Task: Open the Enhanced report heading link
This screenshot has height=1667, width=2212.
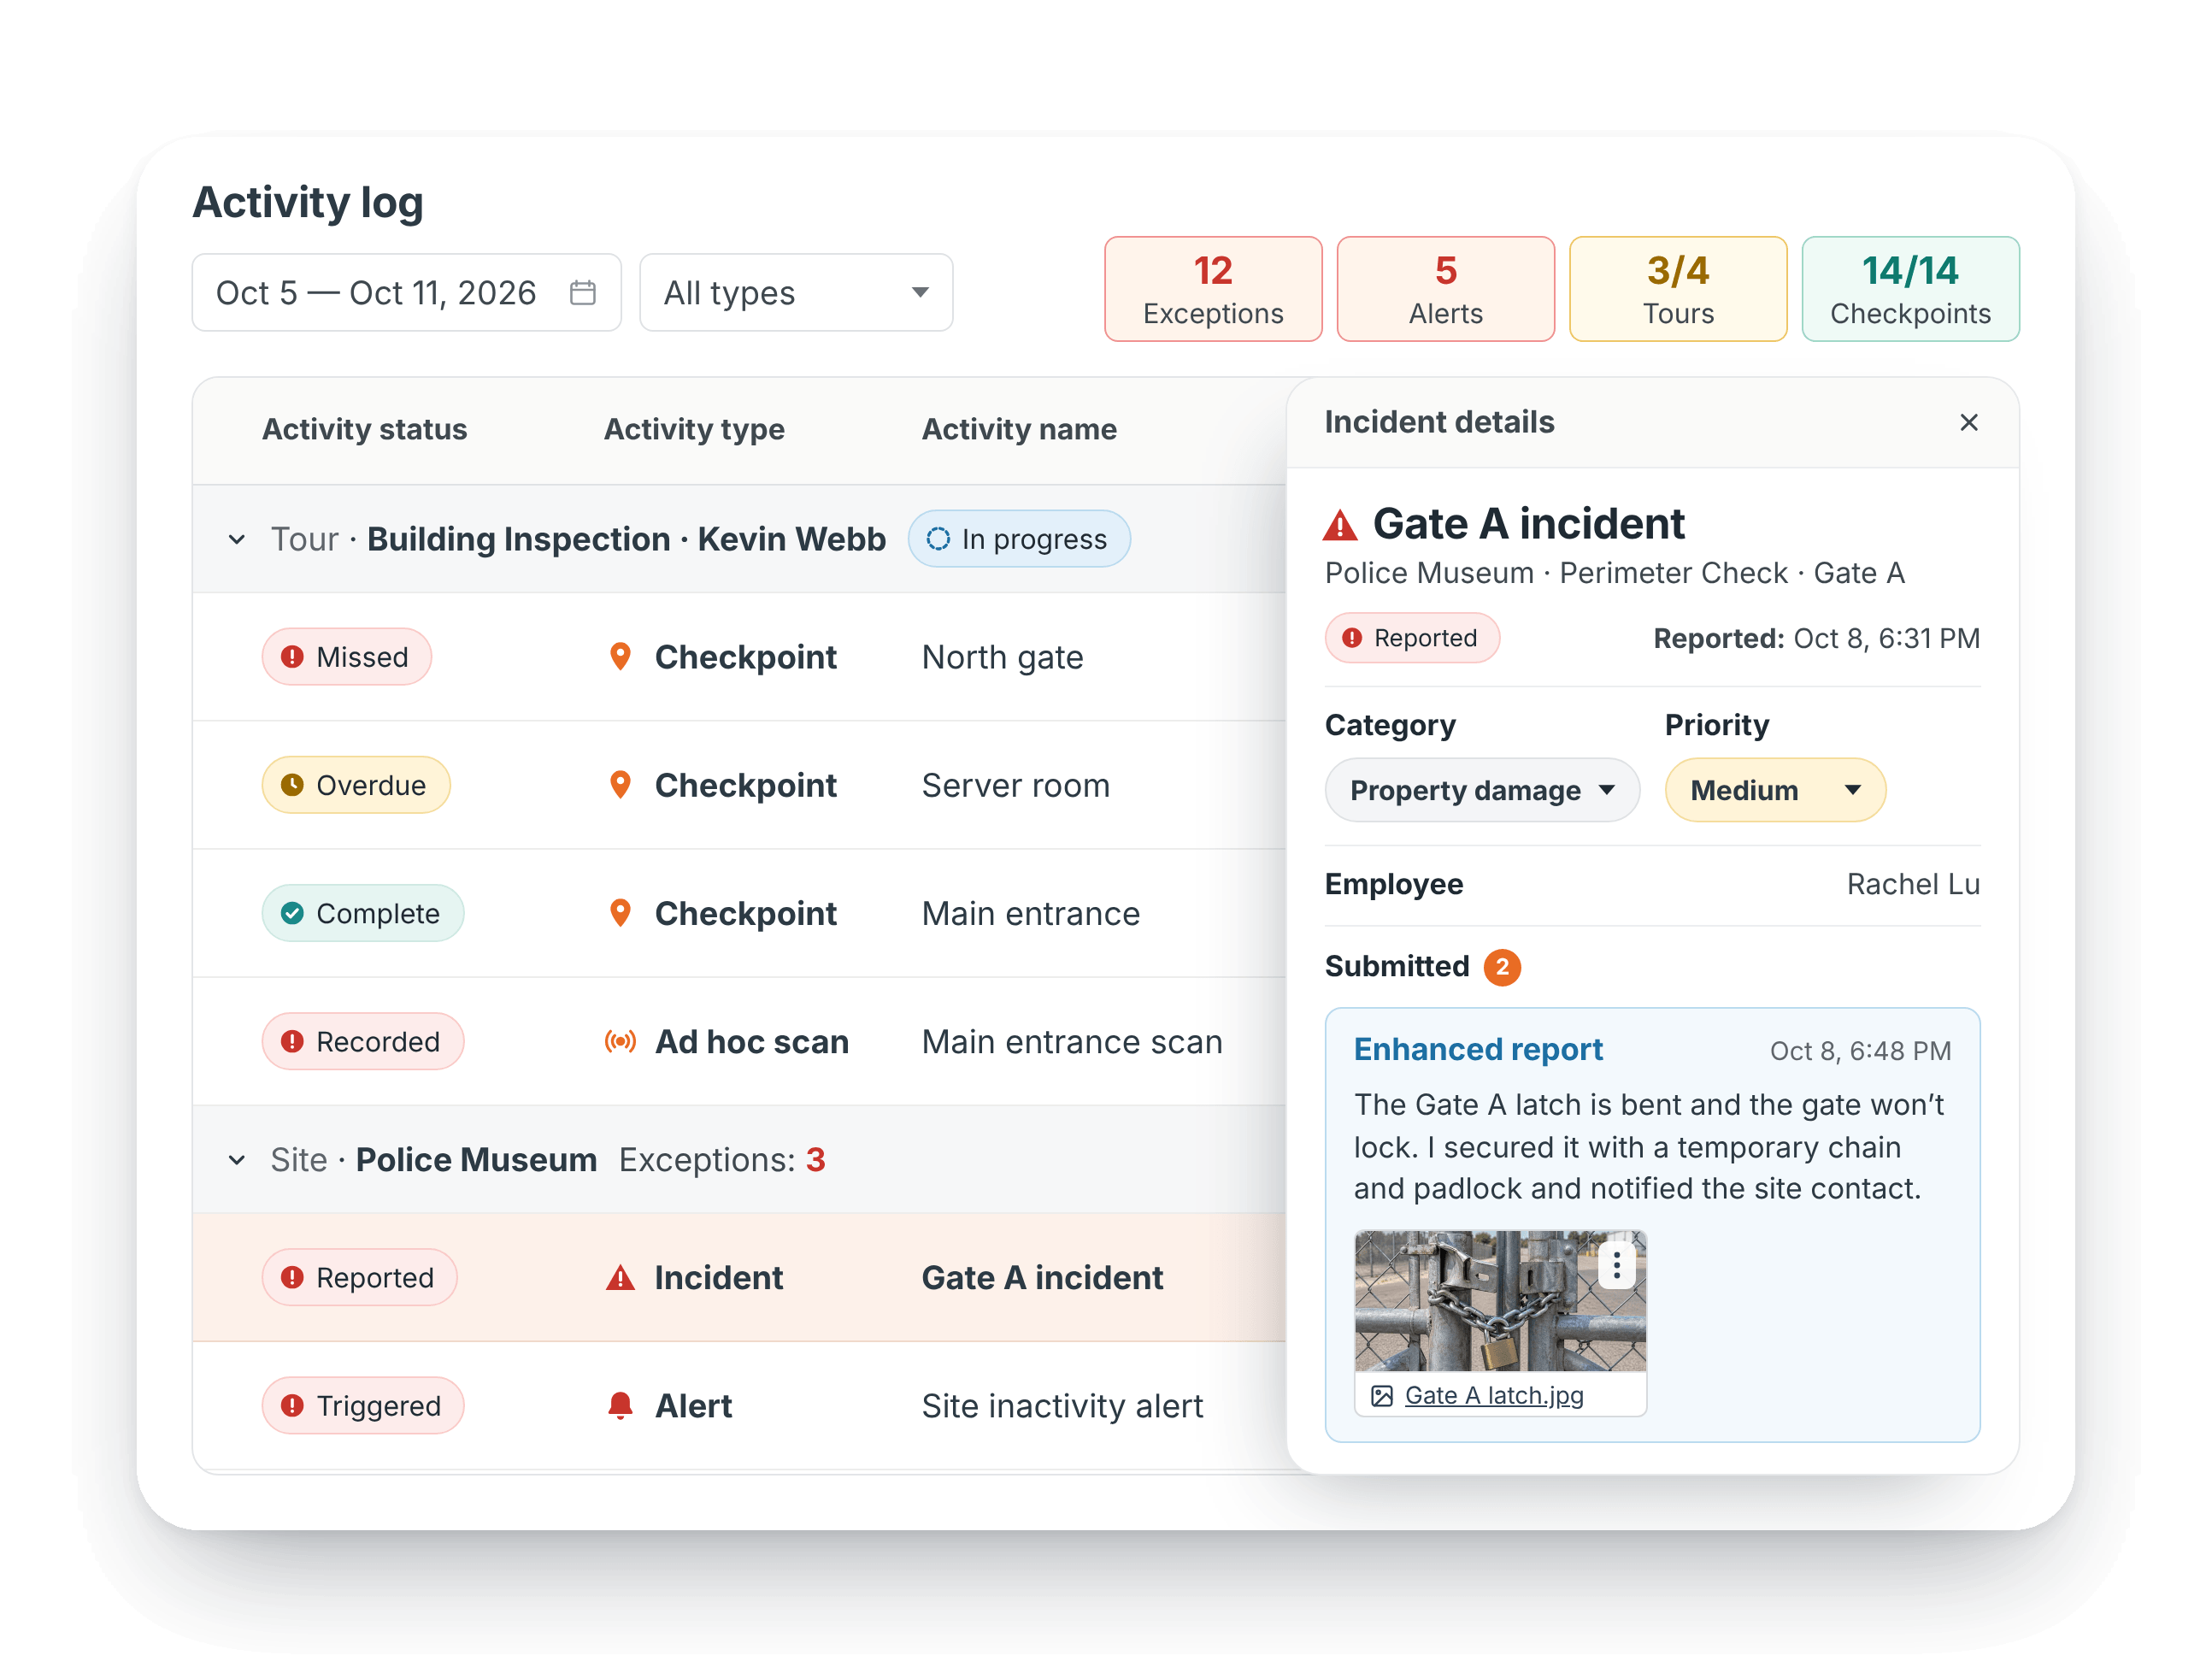Action: (1478, 1049)
